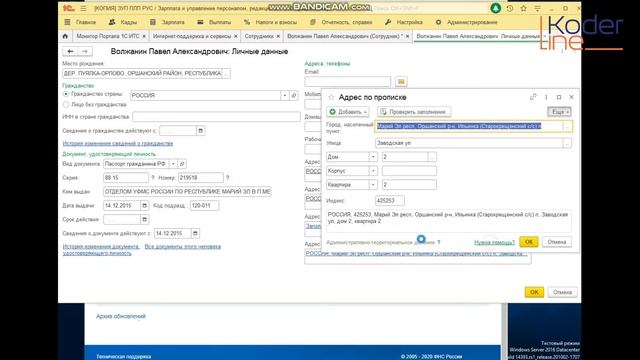Screen dimensions: 640x360
Task: Click the ellipsis button of the street field
Action: tap(567, 143)
